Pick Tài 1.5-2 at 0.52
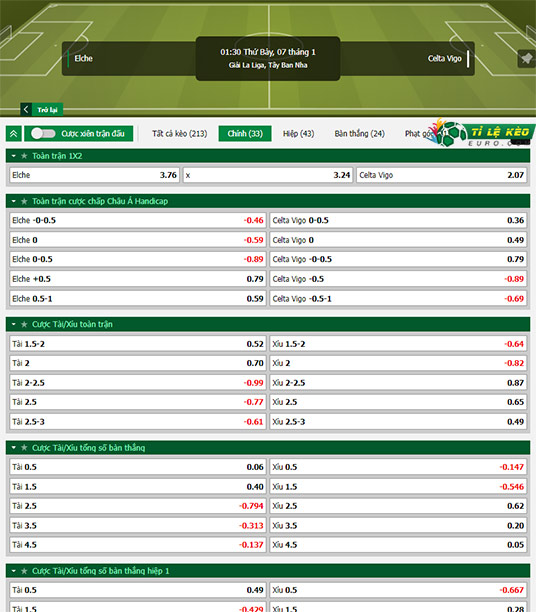 138,344
